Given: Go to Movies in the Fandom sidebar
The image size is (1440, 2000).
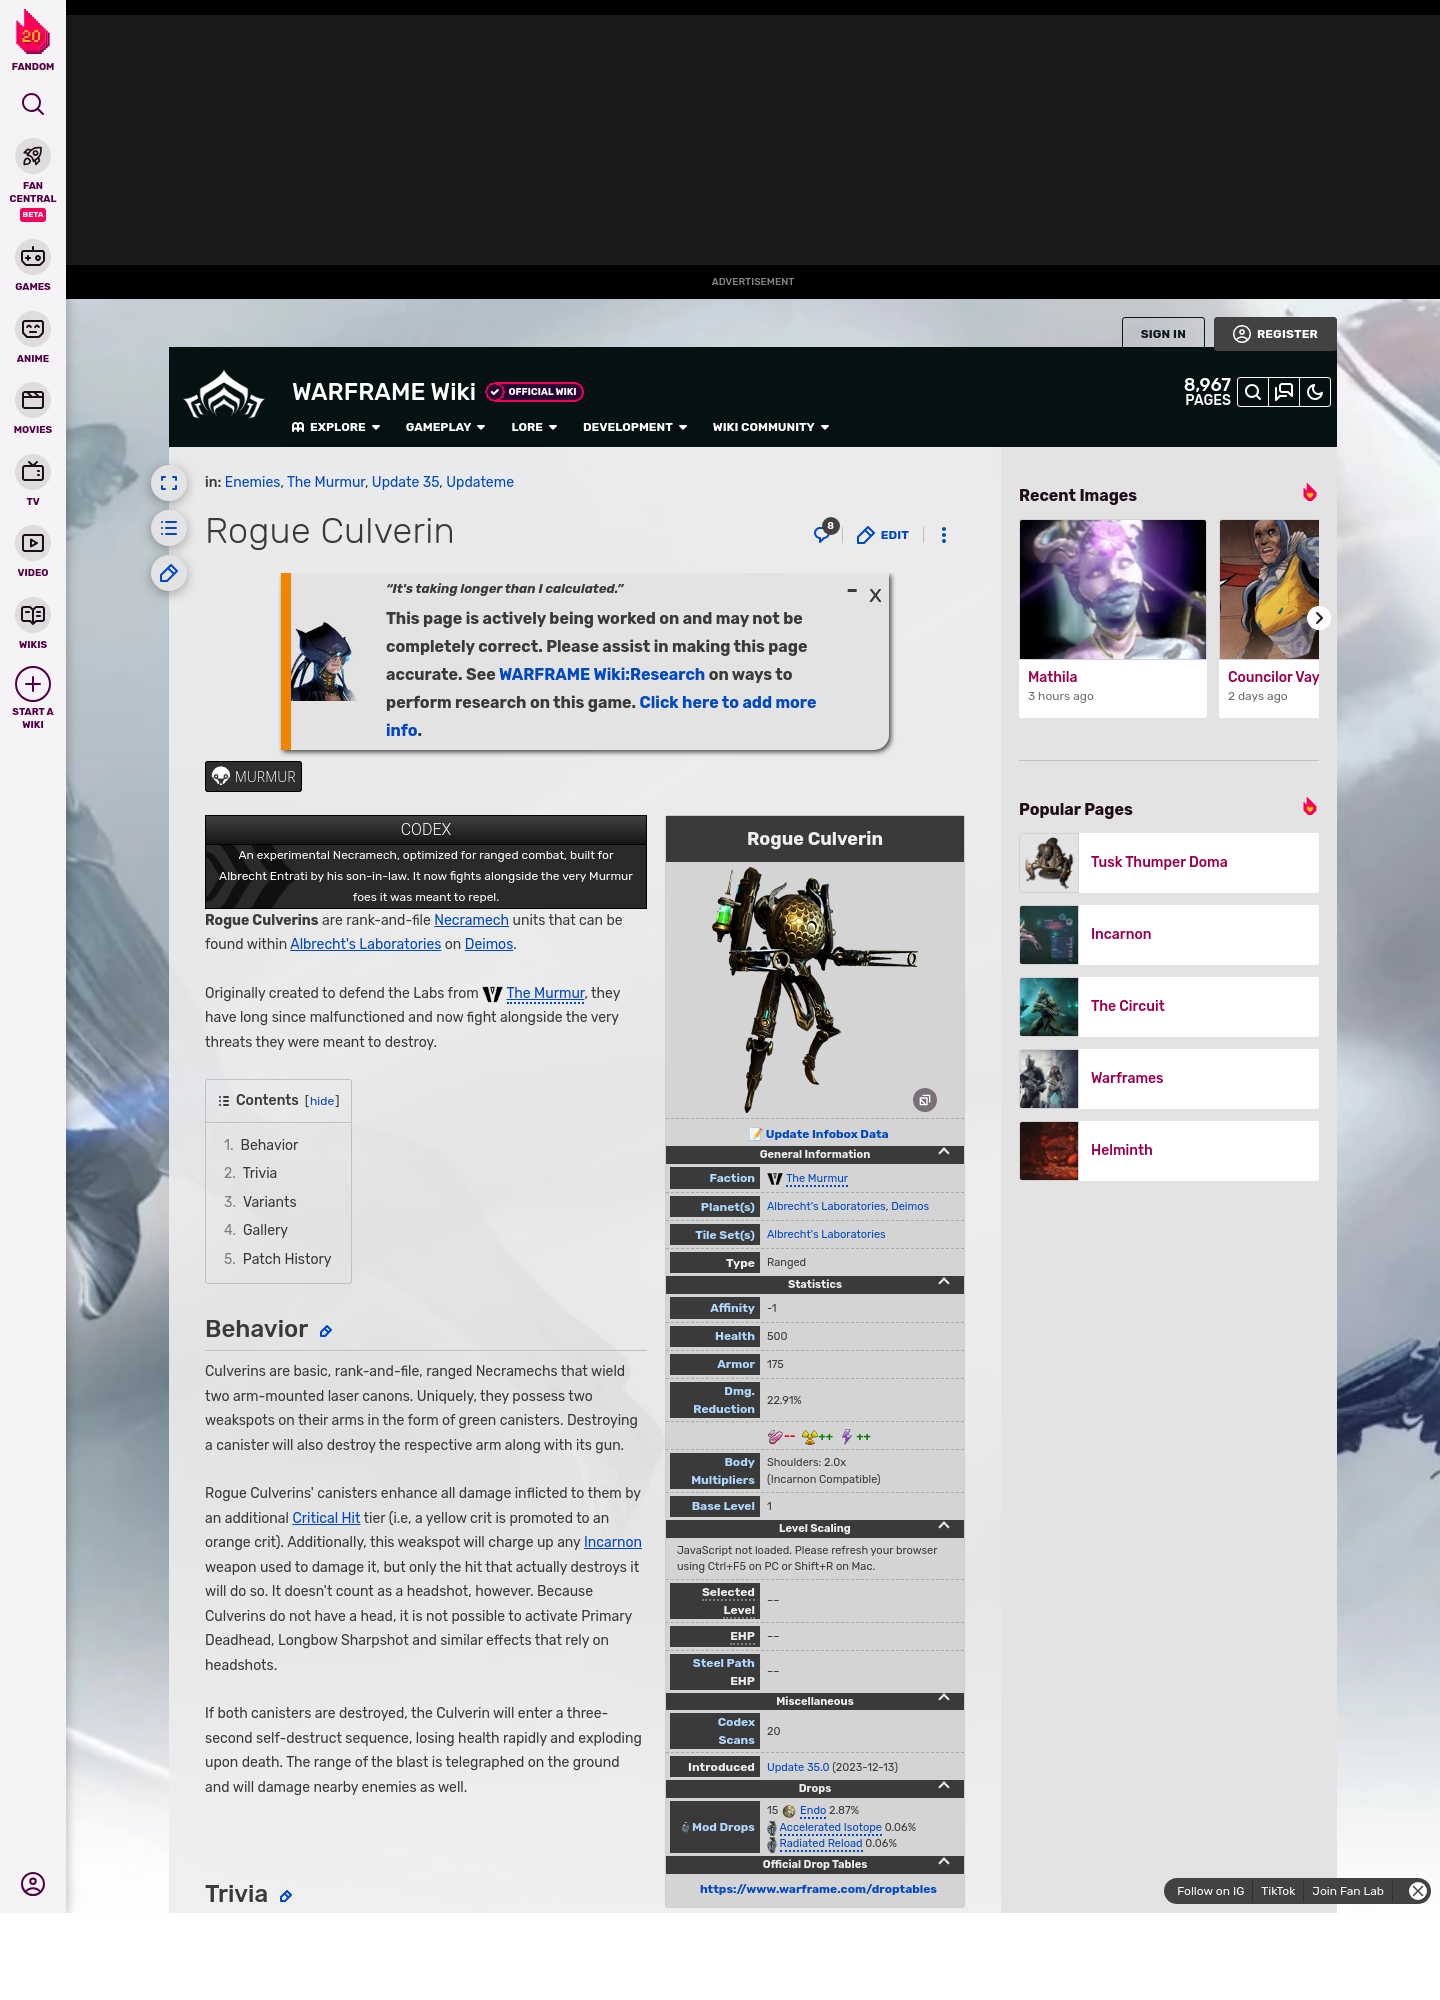Looking at the screenshot, I should click(x=33, y=409).
